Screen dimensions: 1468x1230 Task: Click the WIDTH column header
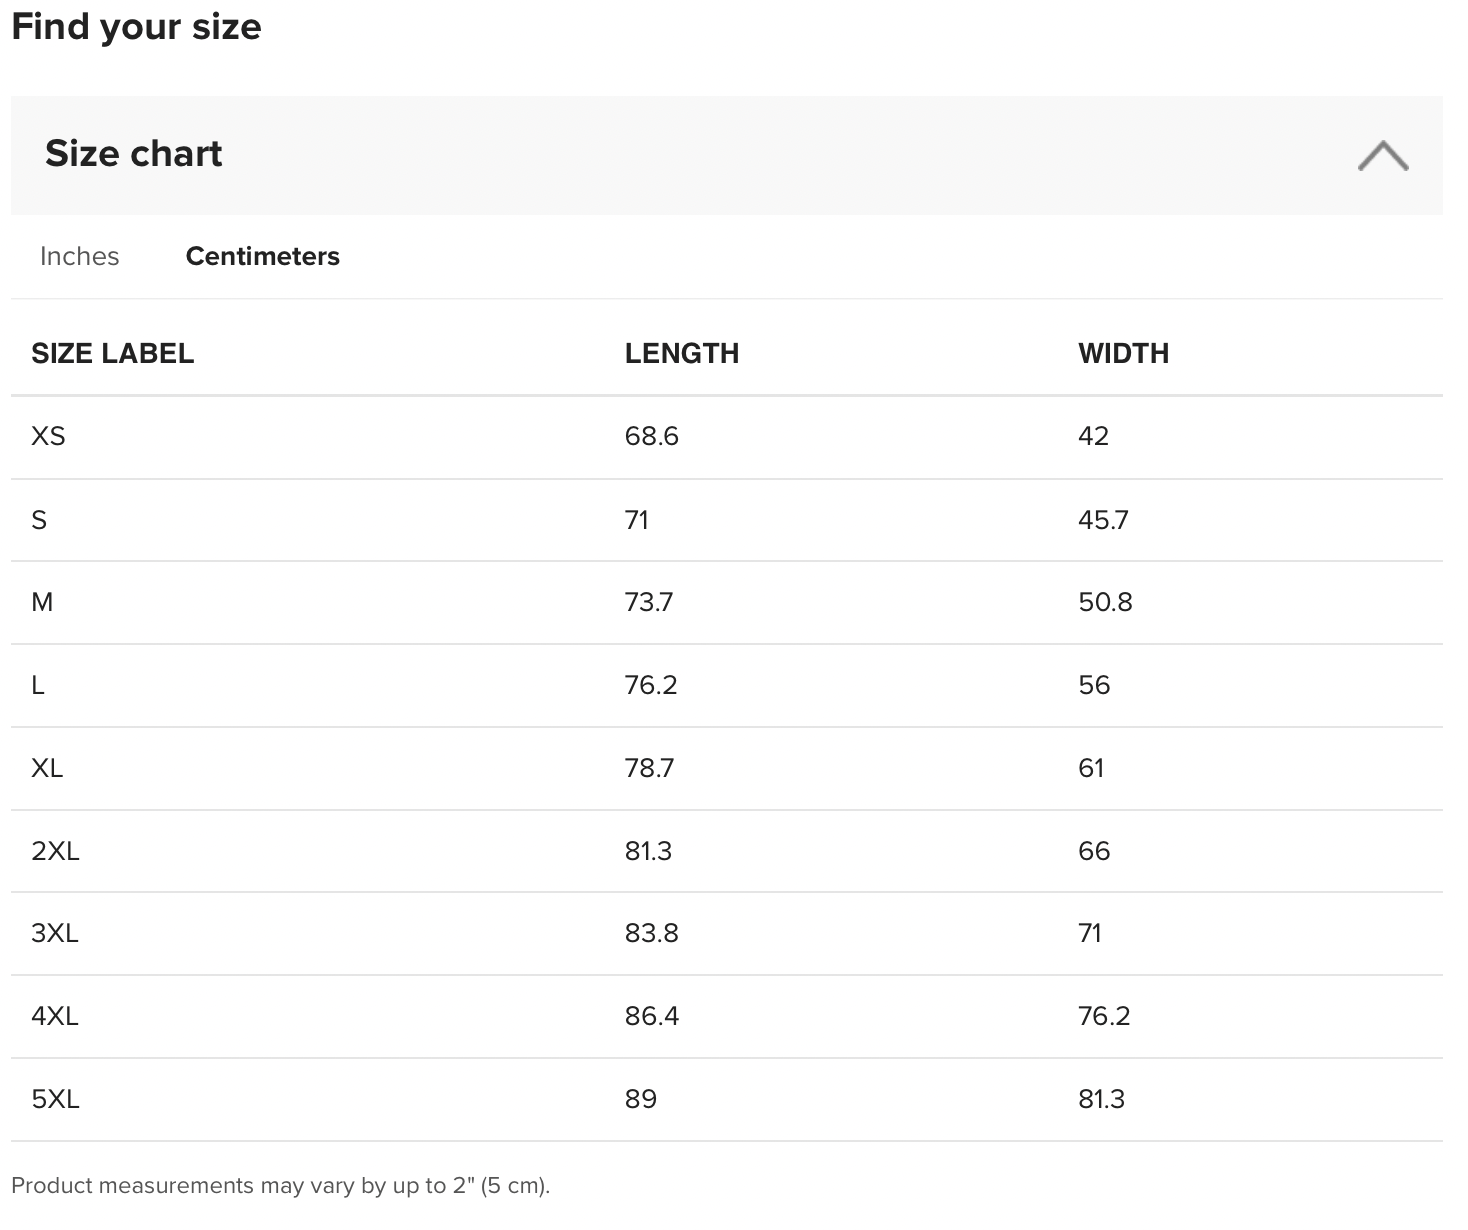tap(1123, 353)
